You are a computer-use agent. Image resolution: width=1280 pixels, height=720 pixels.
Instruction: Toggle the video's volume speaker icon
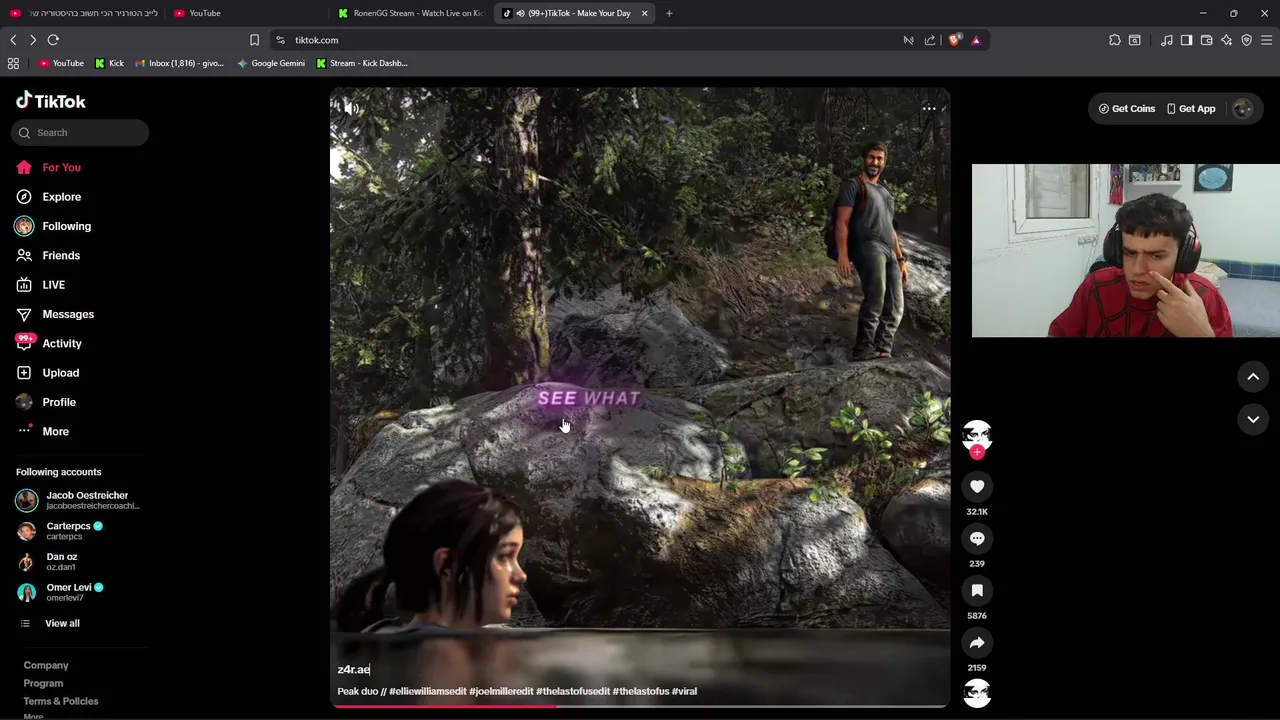click(351, 108)
